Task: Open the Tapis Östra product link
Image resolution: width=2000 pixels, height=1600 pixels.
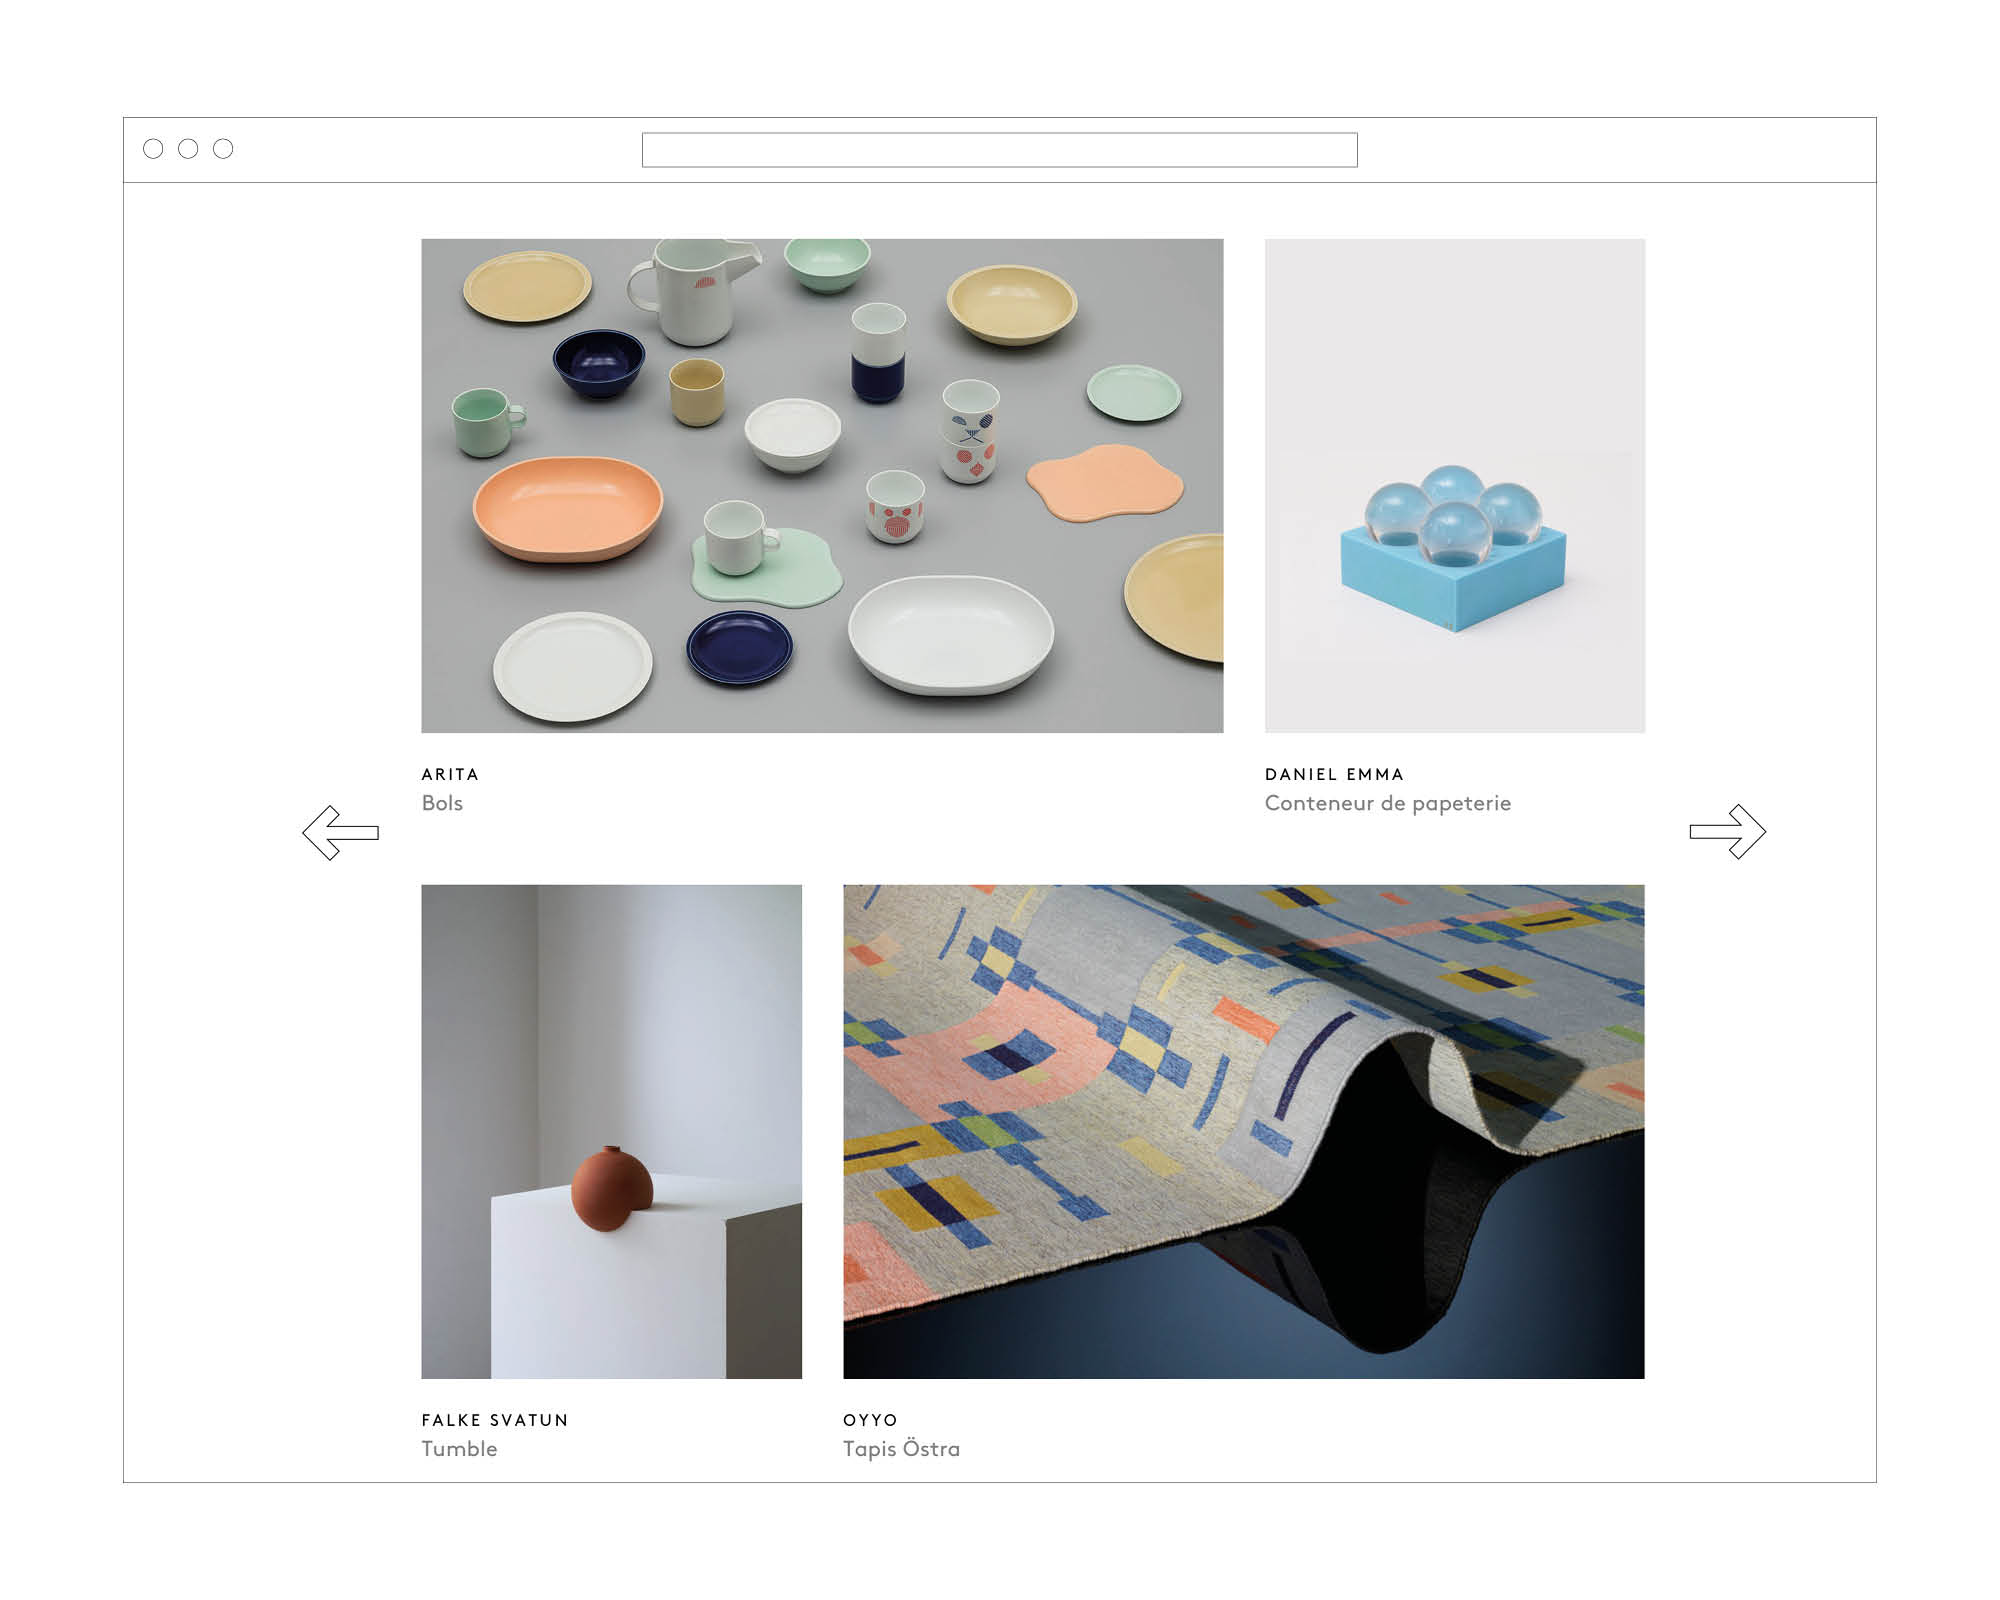Action: tap(901, 1449)
